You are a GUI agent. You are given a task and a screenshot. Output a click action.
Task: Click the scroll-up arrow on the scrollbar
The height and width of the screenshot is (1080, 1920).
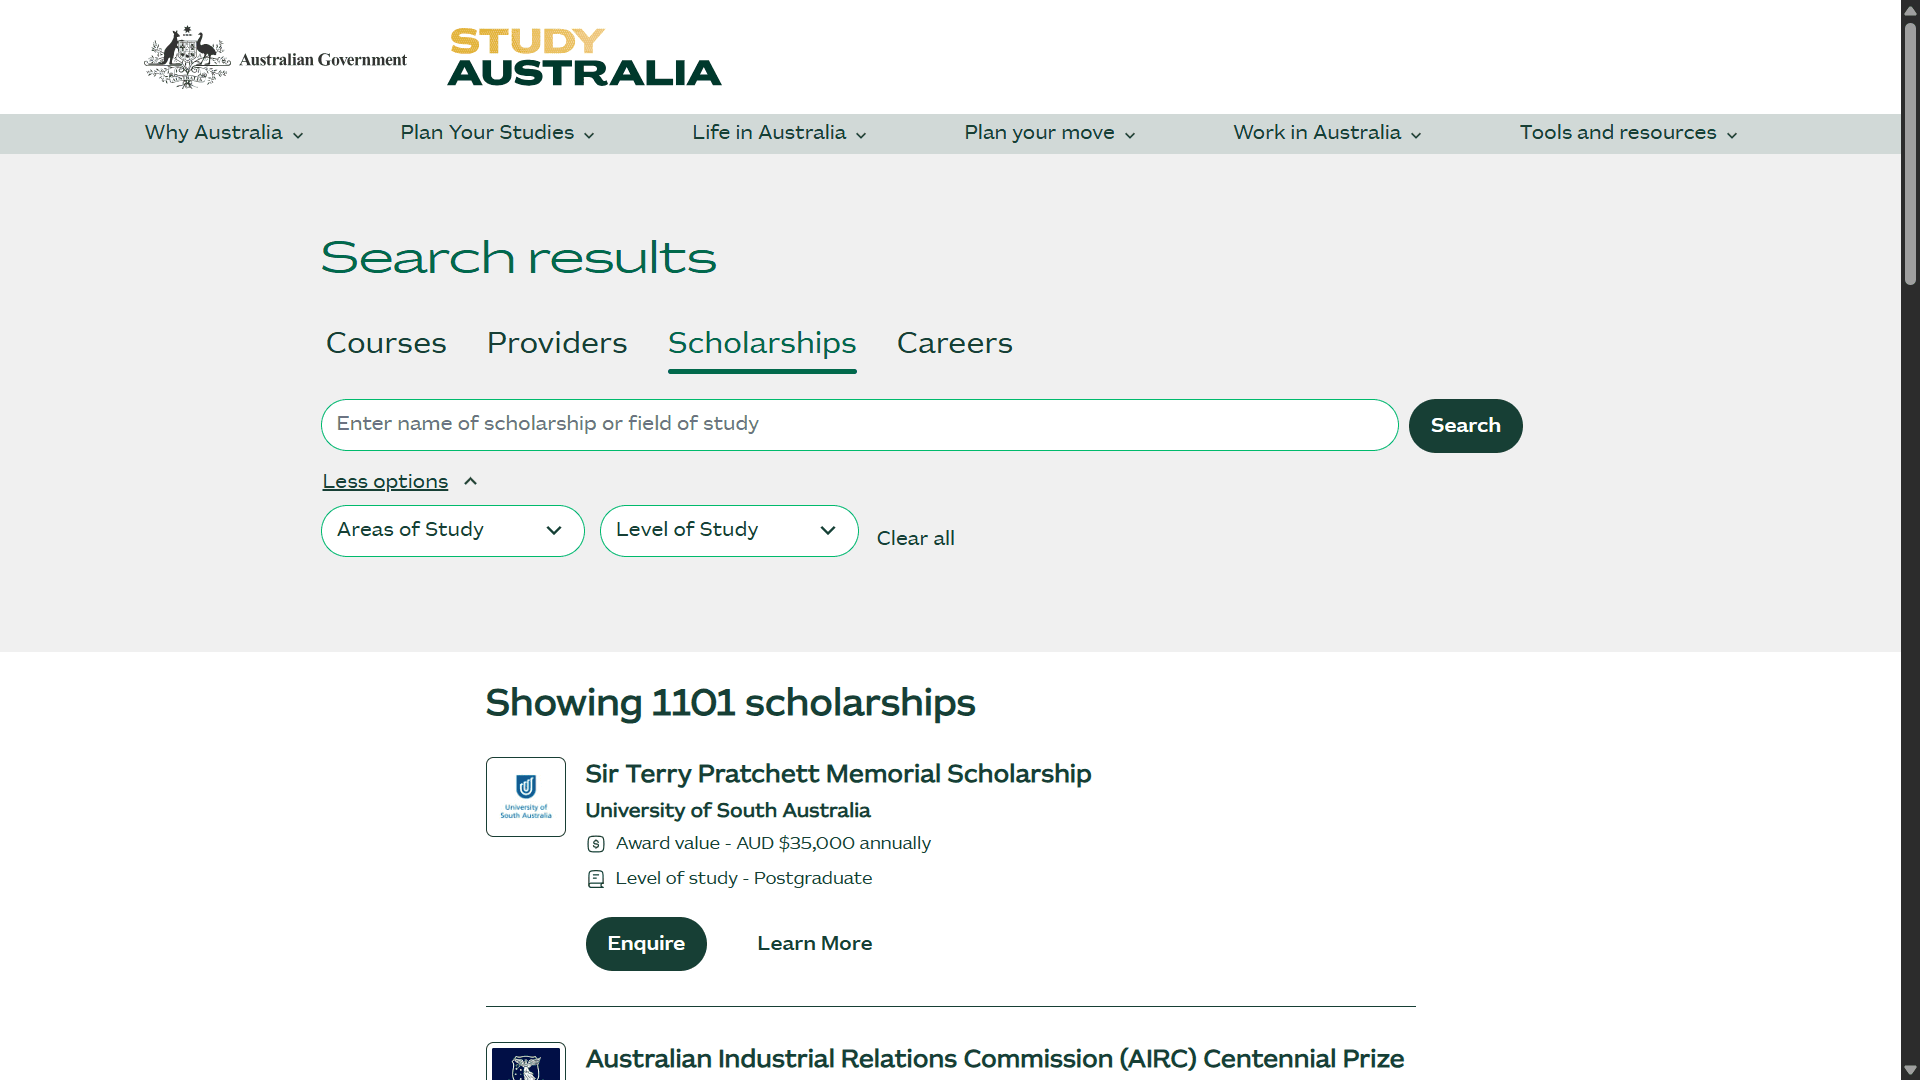click(x=1909, y=10)
